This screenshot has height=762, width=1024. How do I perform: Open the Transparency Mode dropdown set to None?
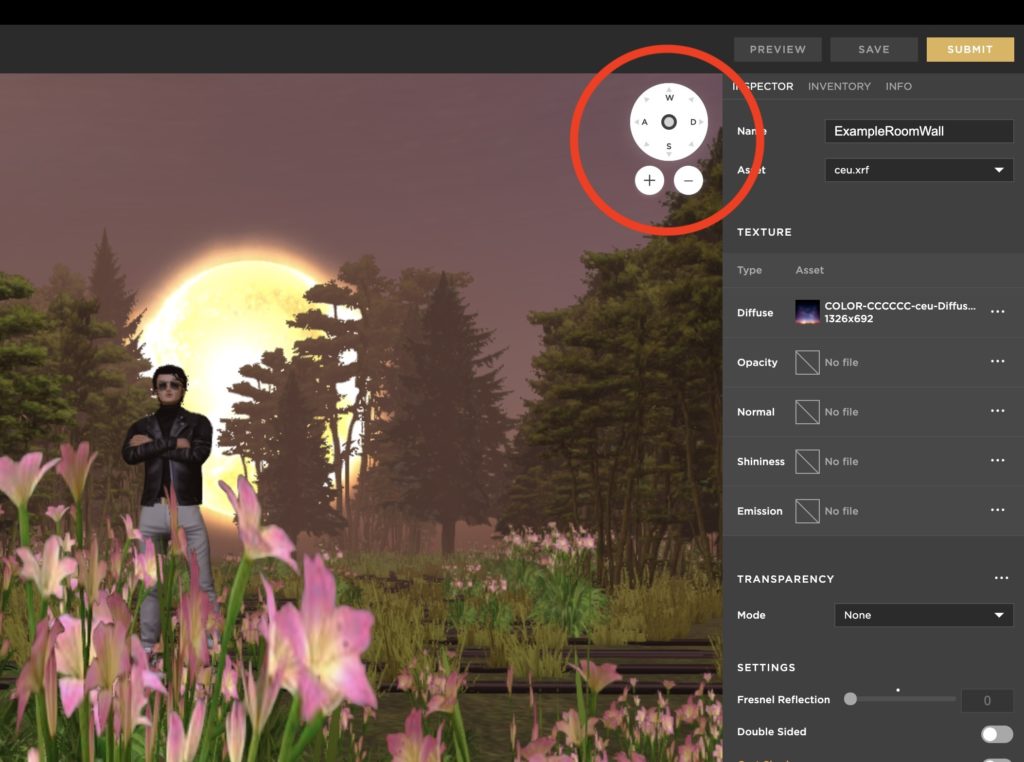point(922,615)
